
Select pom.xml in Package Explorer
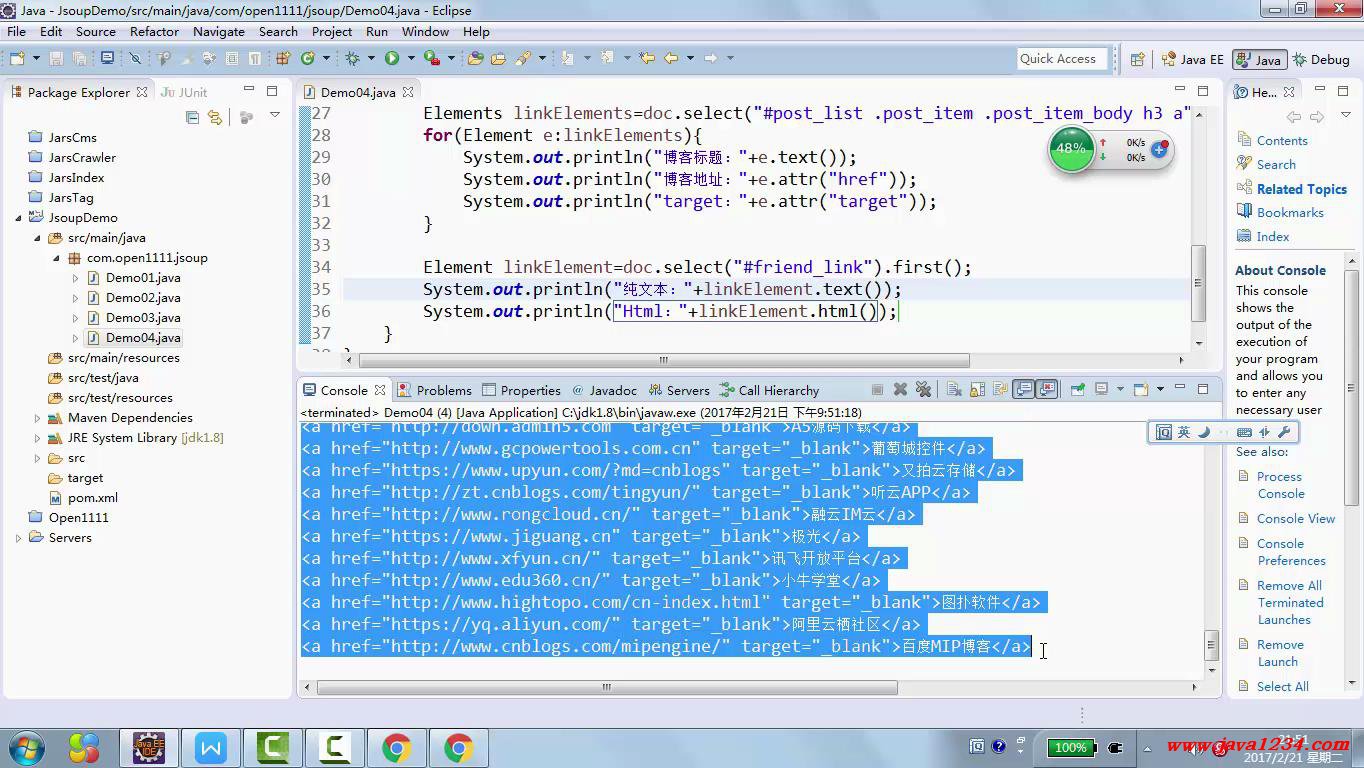pyautogui.click(x=92, y=498)
